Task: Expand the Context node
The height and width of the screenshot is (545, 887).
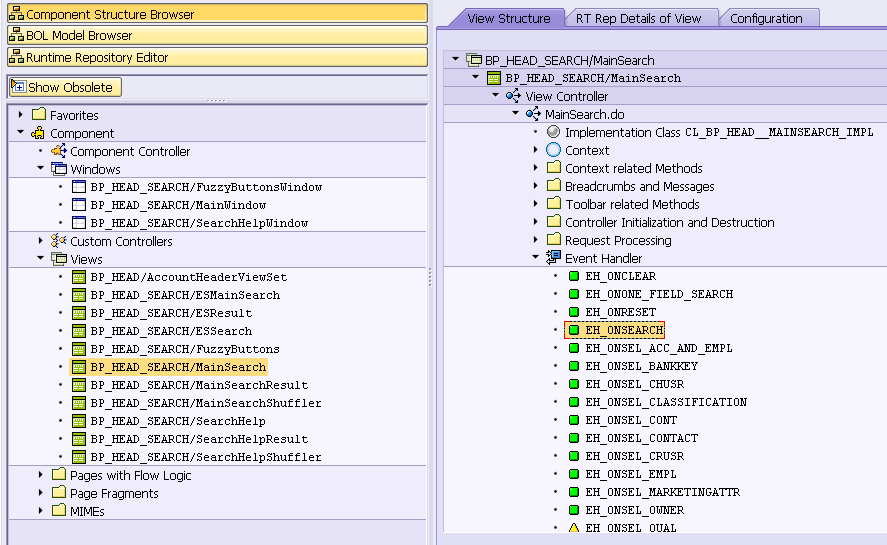Action: (536, 150)
